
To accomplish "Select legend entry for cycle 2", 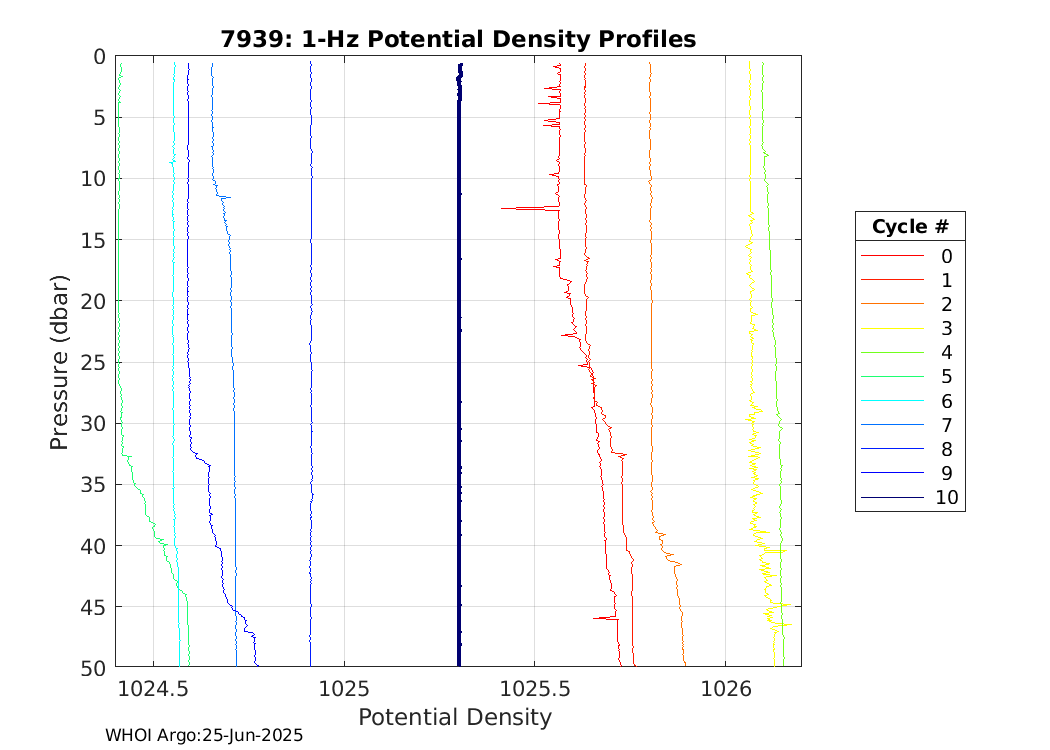I will click(910, 304).
